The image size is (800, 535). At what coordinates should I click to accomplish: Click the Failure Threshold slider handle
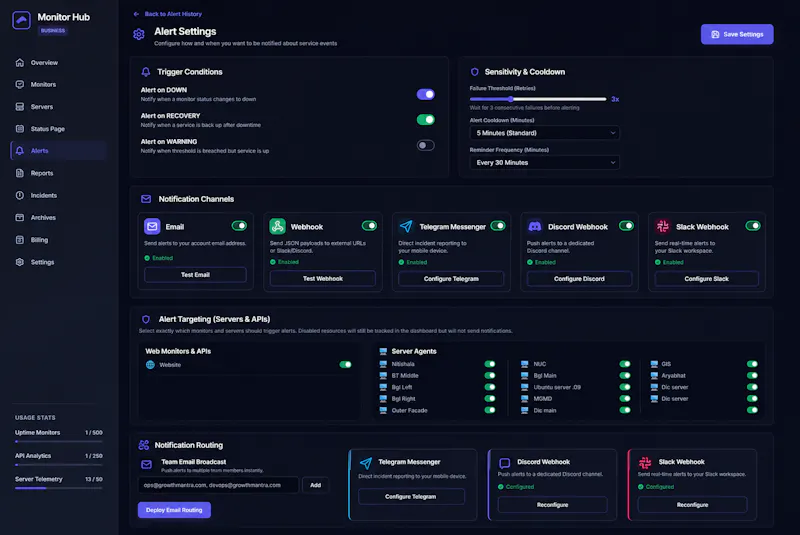tap(510, 99)
